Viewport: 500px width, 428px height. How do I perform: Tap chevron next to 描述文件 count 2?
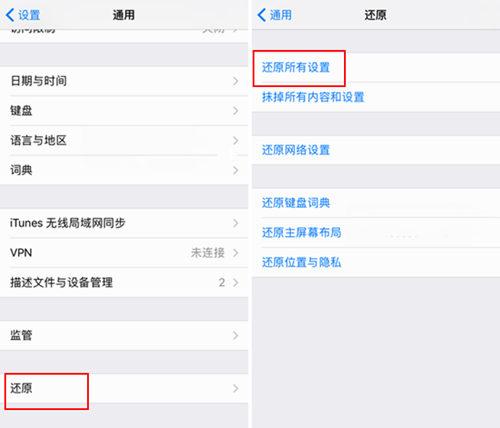point(236,283)
